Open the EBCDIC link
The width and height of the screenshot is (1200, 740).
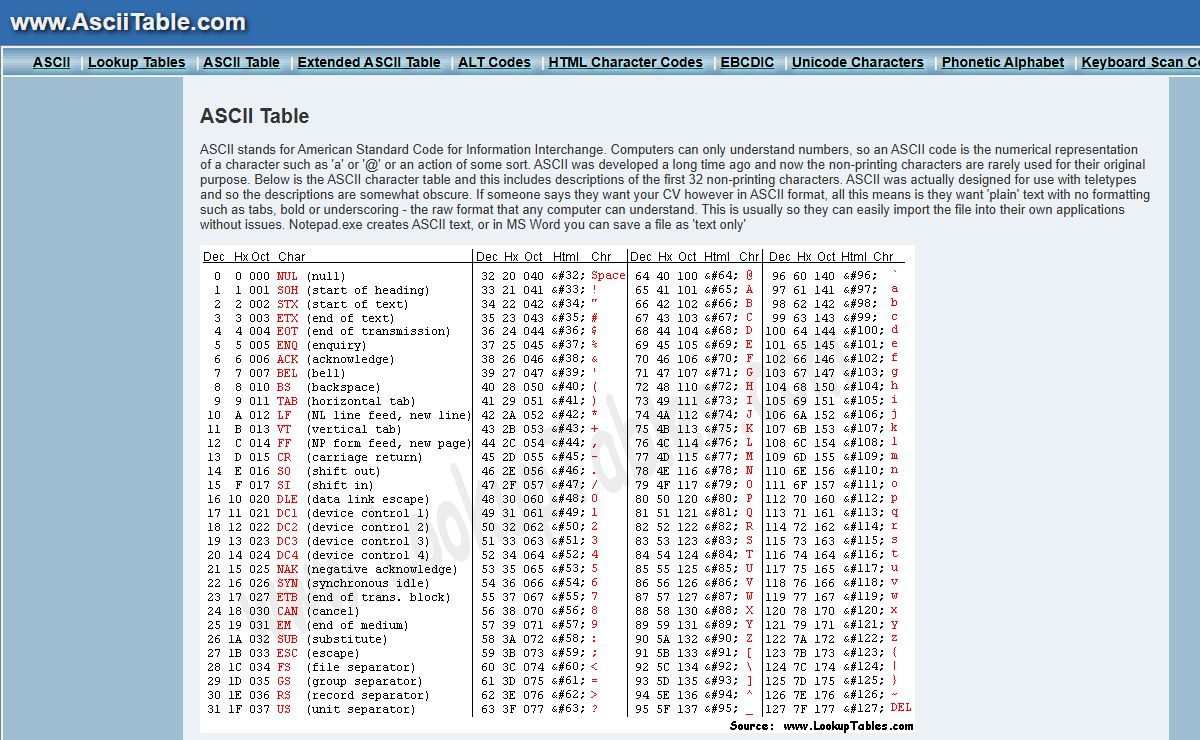click(x=747, y=62)
